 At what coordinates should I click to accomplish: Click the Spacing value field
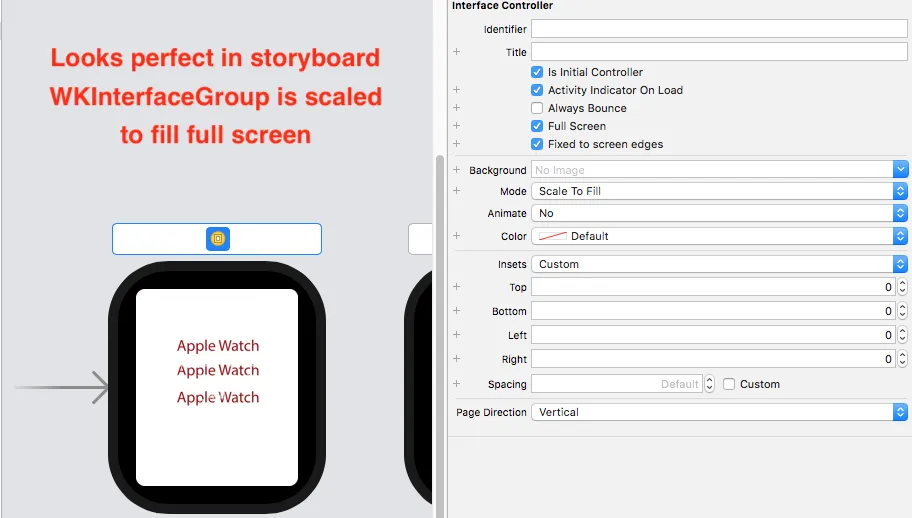pyautogui.click(x=617, y=384)
